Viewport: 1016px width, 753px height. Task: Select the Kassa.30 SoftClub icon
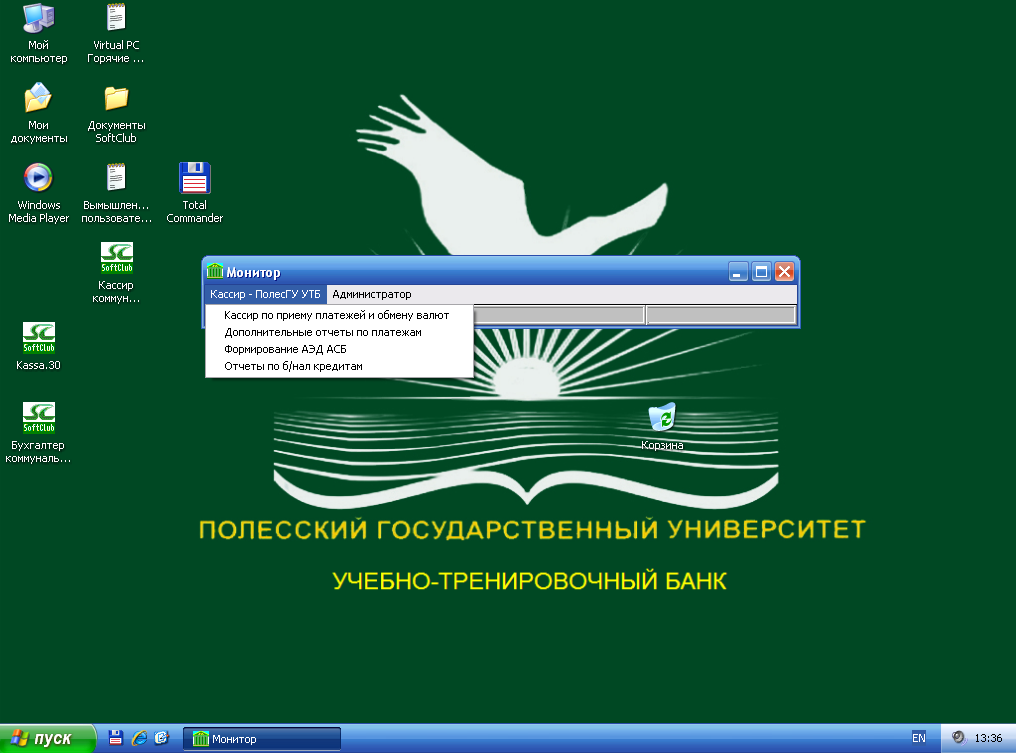point(38,347)
